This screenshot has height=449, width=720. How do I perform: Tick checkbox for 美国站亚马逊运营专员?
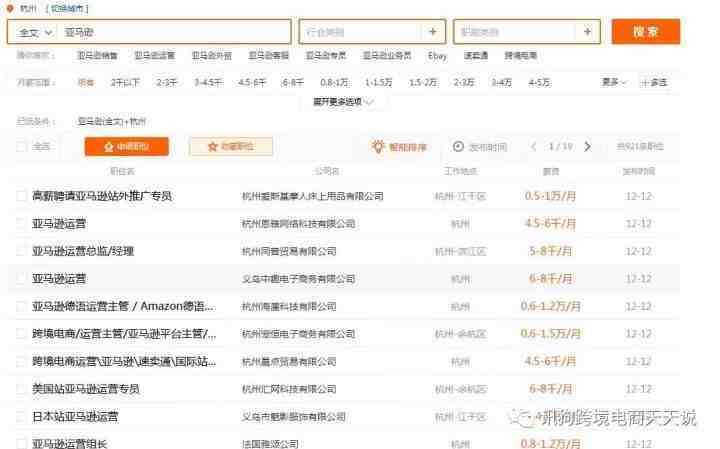pos(22,388)
